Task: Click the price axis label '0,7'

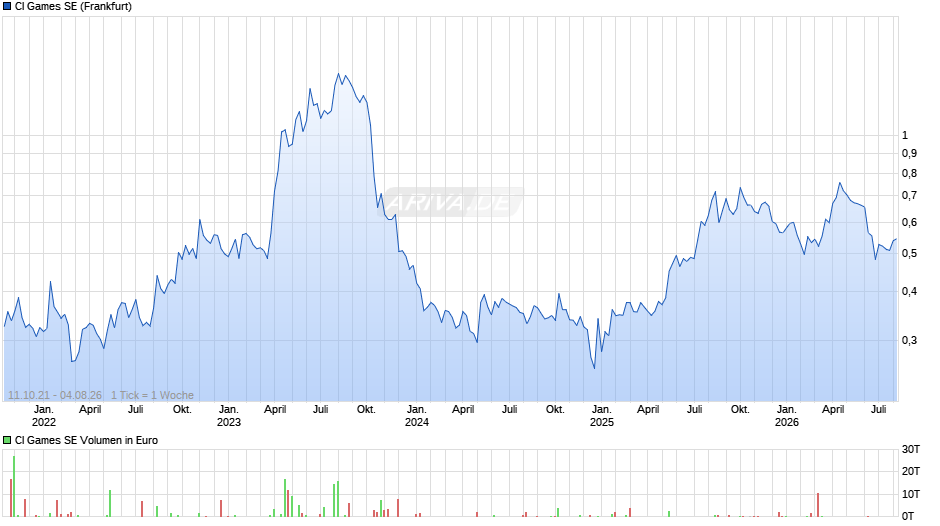Action: (909, 196)
